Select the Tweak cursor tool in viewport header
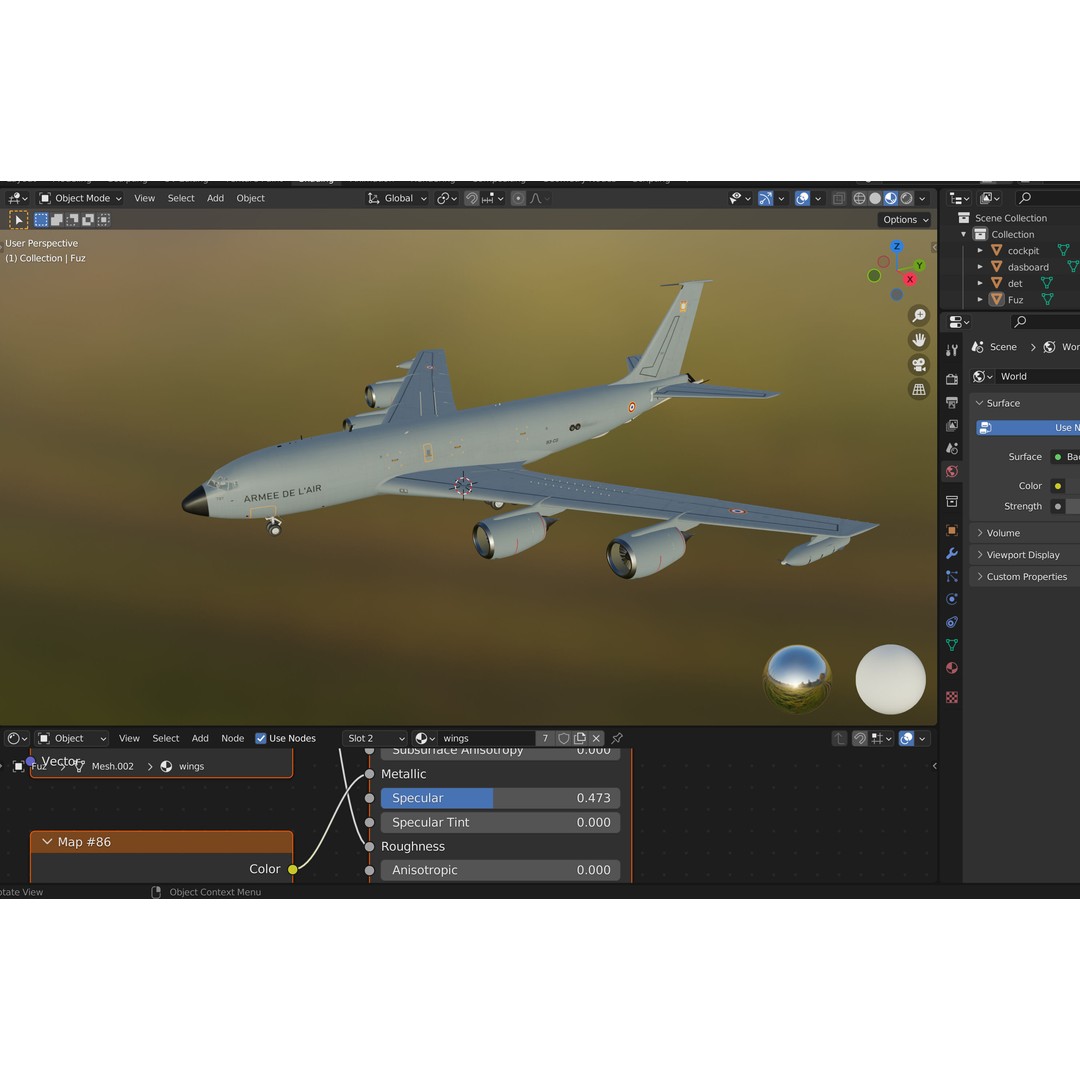 [x=19, y=220]
